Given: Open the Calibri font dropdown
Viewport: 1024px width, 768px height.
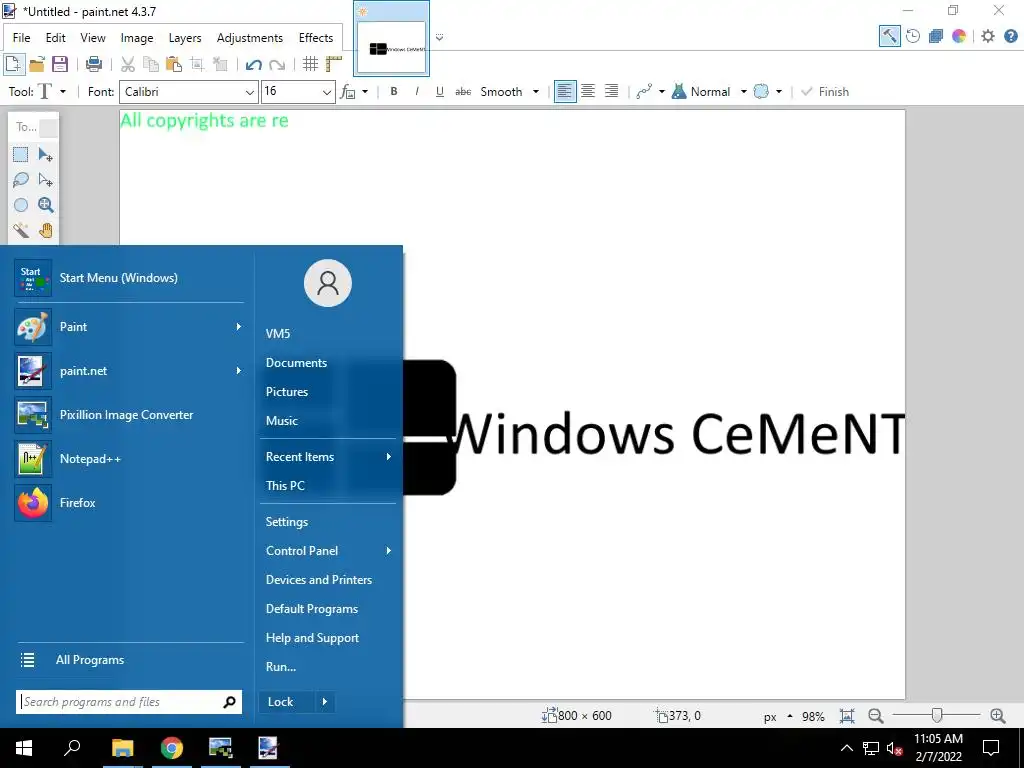Looking at the screenshot, I should [249, 92].
